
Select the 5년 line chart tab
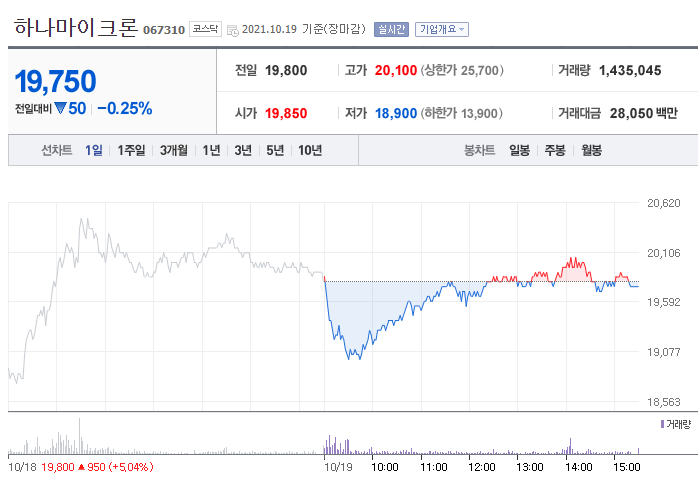(x=275, y=150)
